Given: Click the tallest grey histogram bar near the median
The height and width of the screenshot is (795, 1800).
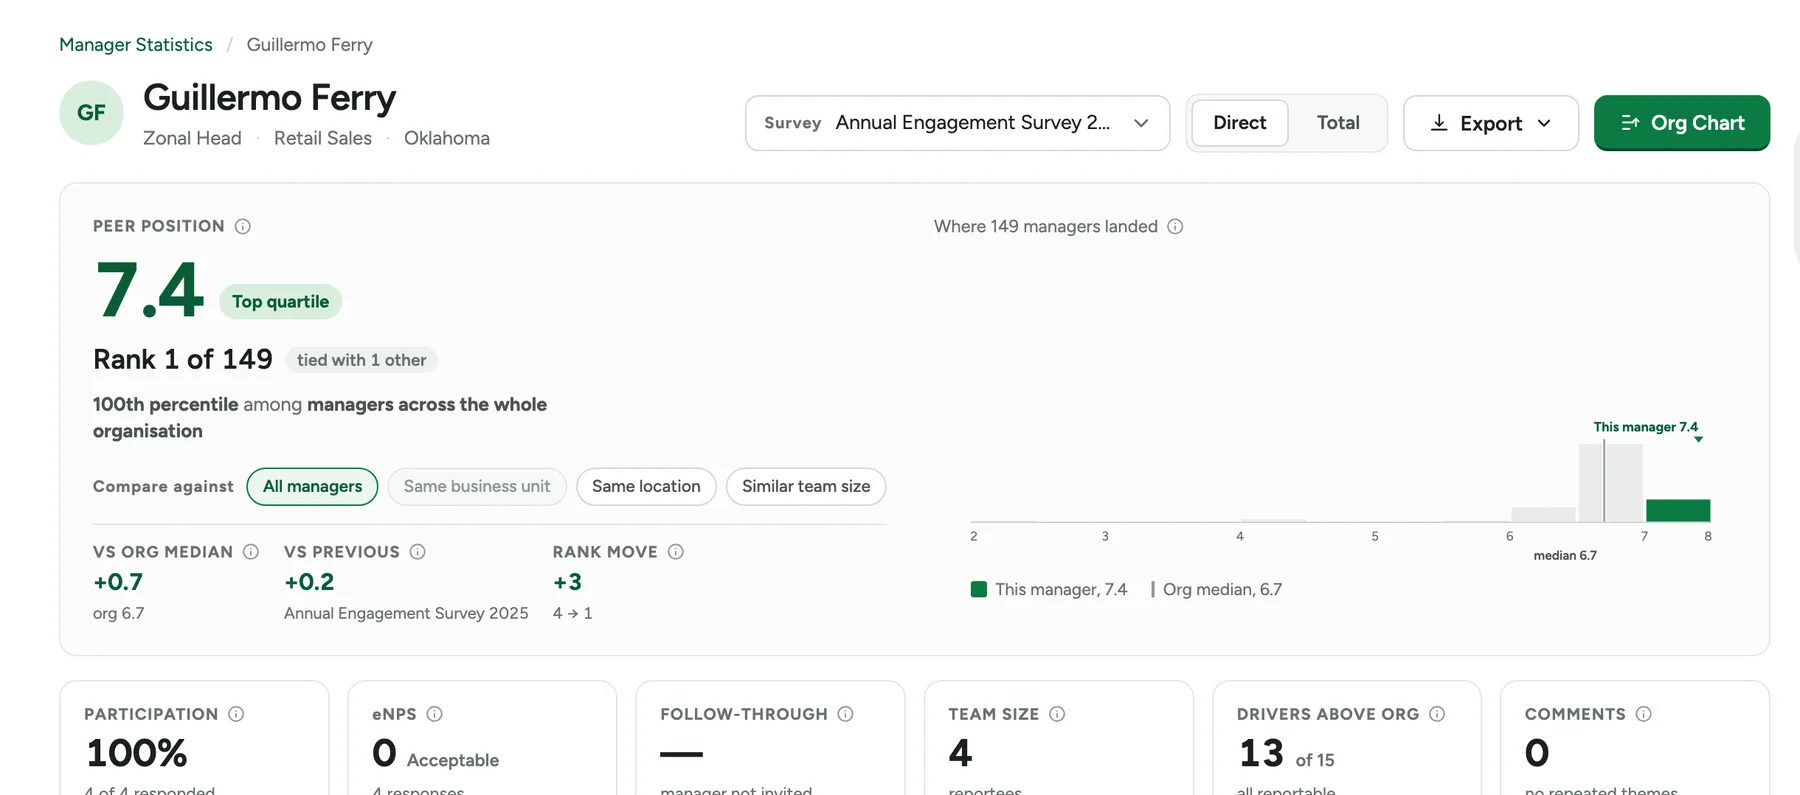Looking at the screenshot, I should (x=1610, y=483).
